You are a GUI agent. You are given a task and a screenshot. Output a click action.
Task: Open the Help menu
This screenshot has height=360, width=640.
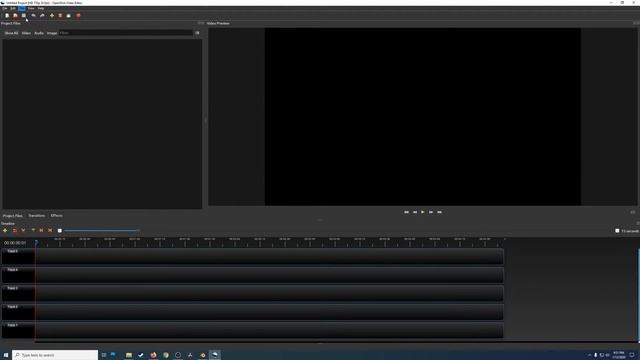pos(41,8)
